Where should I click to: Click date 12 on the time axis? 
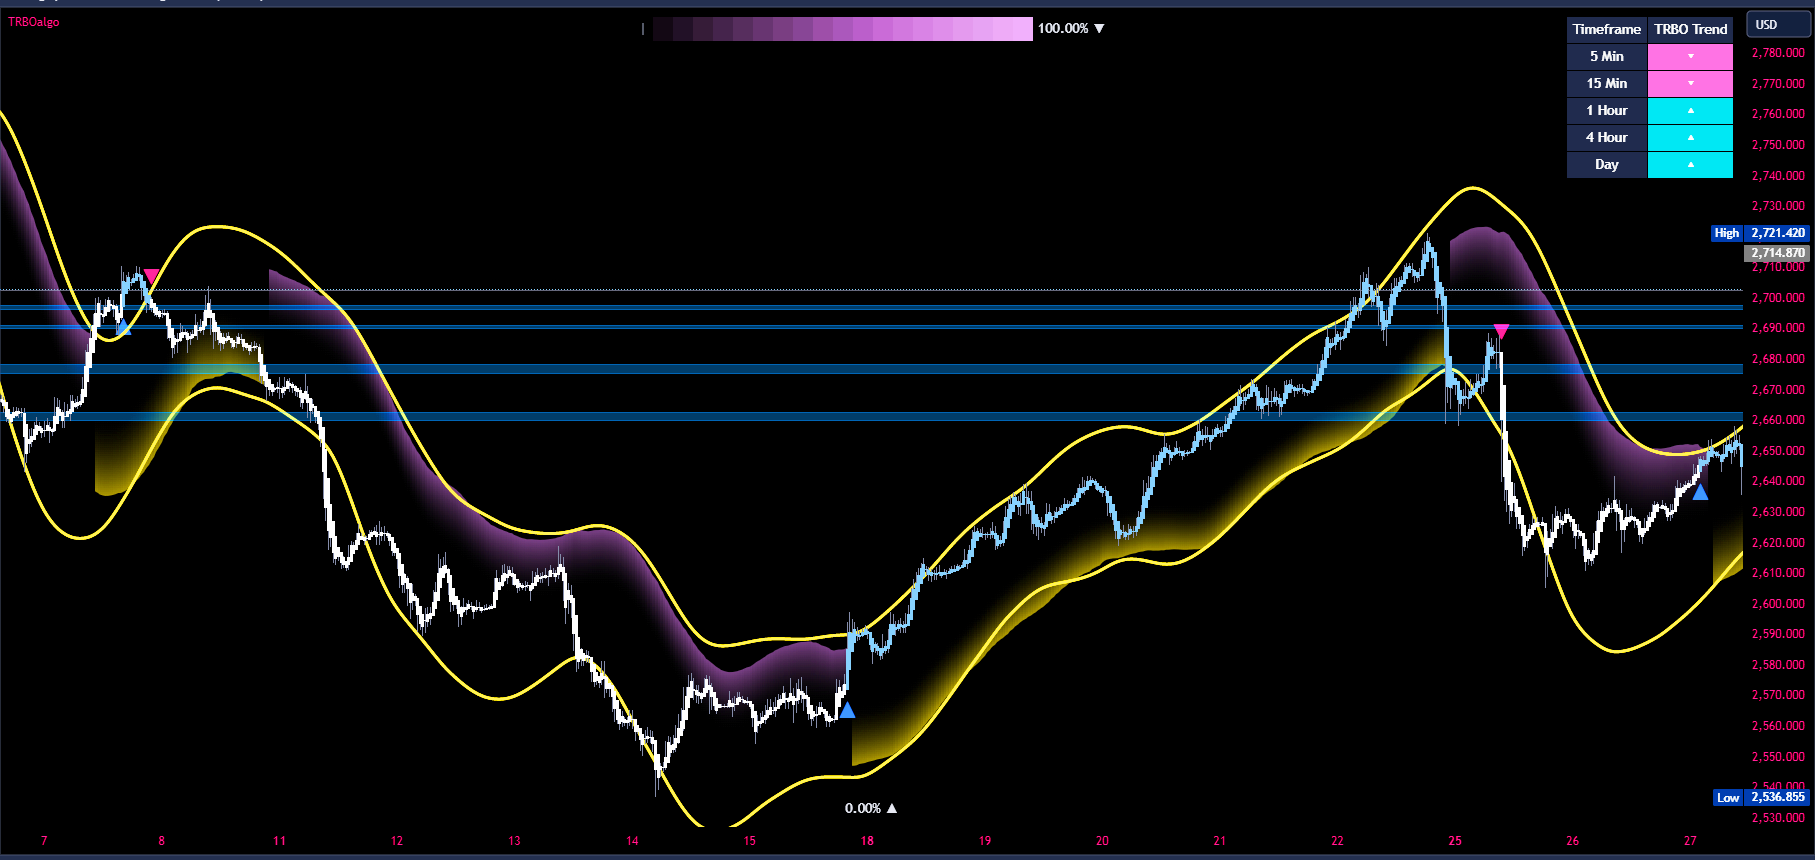click(397, 841)
